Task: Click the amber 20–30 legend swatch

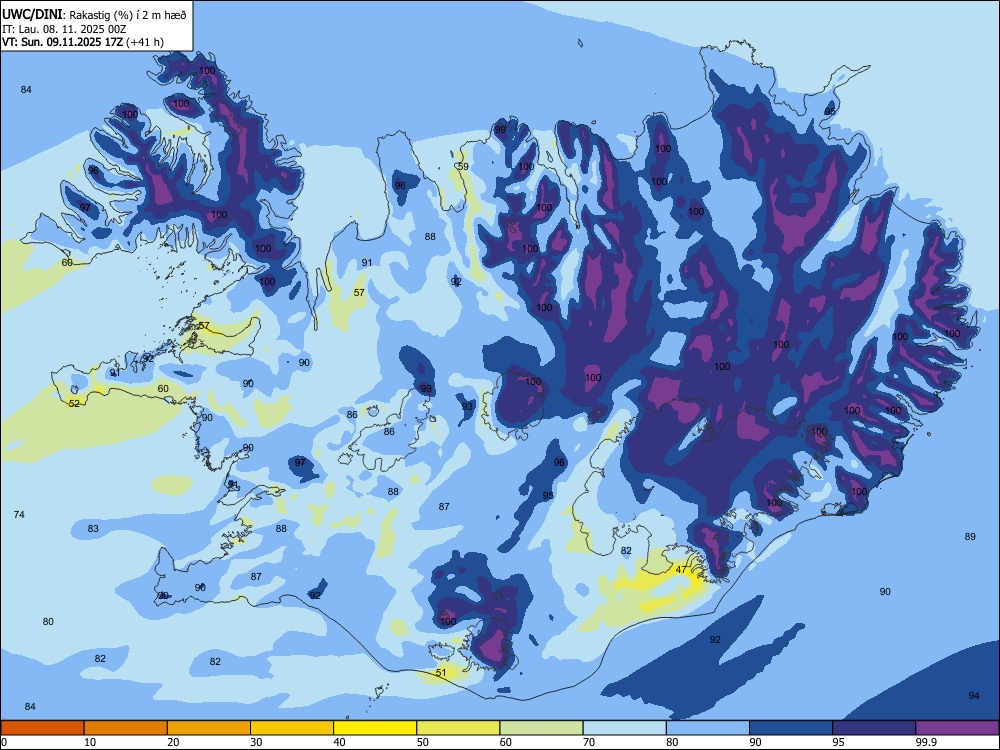Action: (209, 728)
